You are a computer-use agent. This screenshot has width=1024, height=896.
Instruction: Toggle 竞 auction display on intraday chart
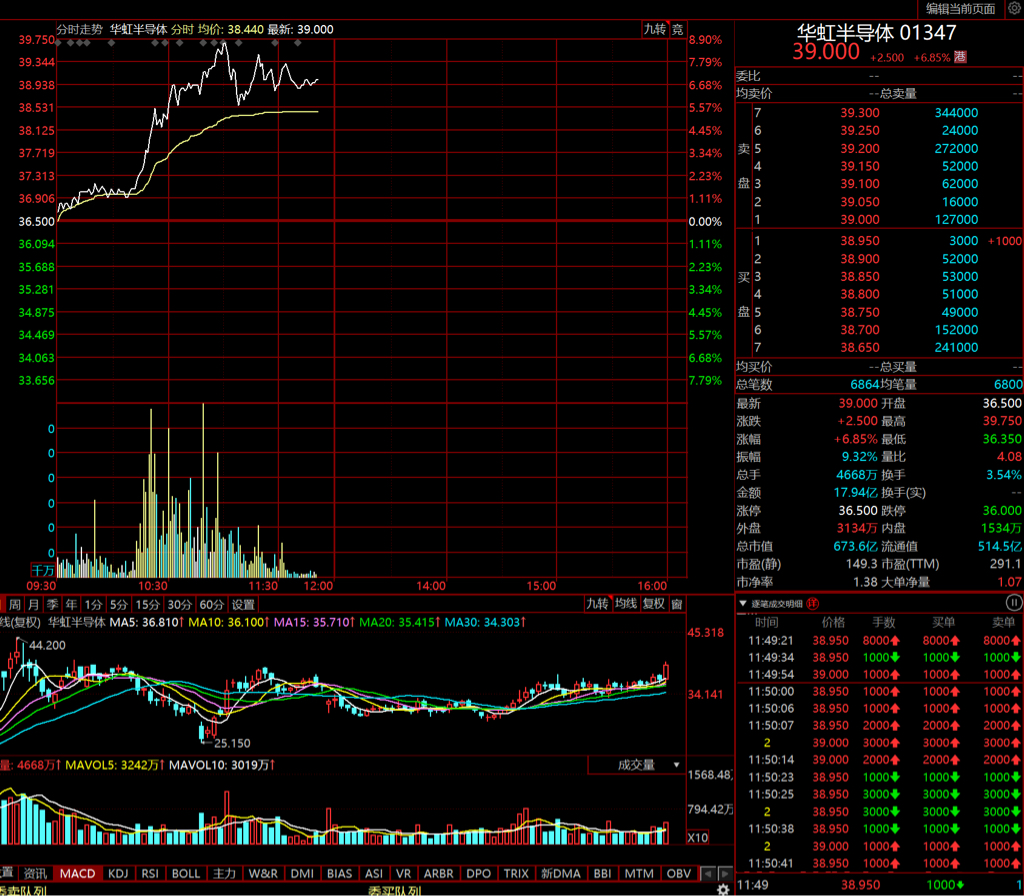[x=678, y=29]
